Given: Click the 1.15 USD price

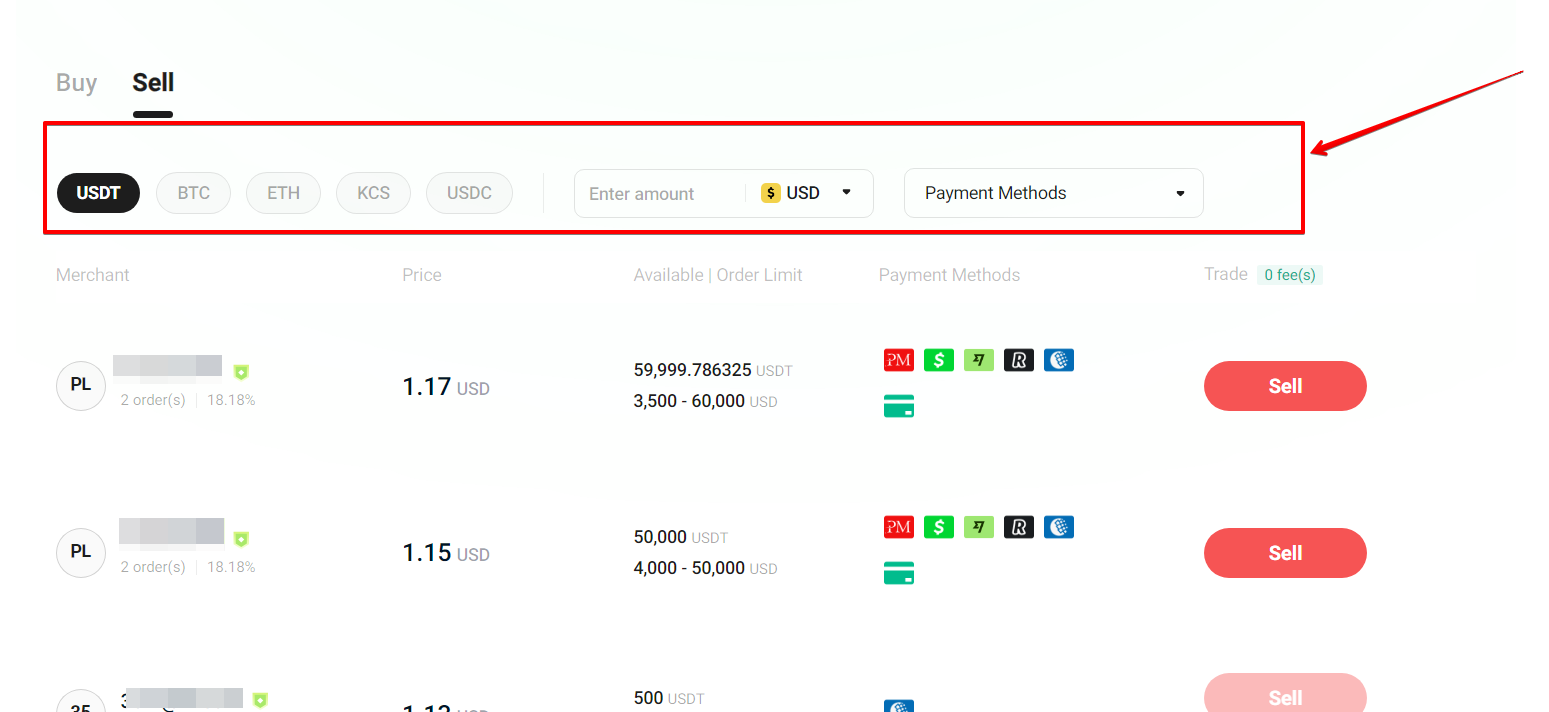Looking at the screenshot, I should tap(446, 553).
